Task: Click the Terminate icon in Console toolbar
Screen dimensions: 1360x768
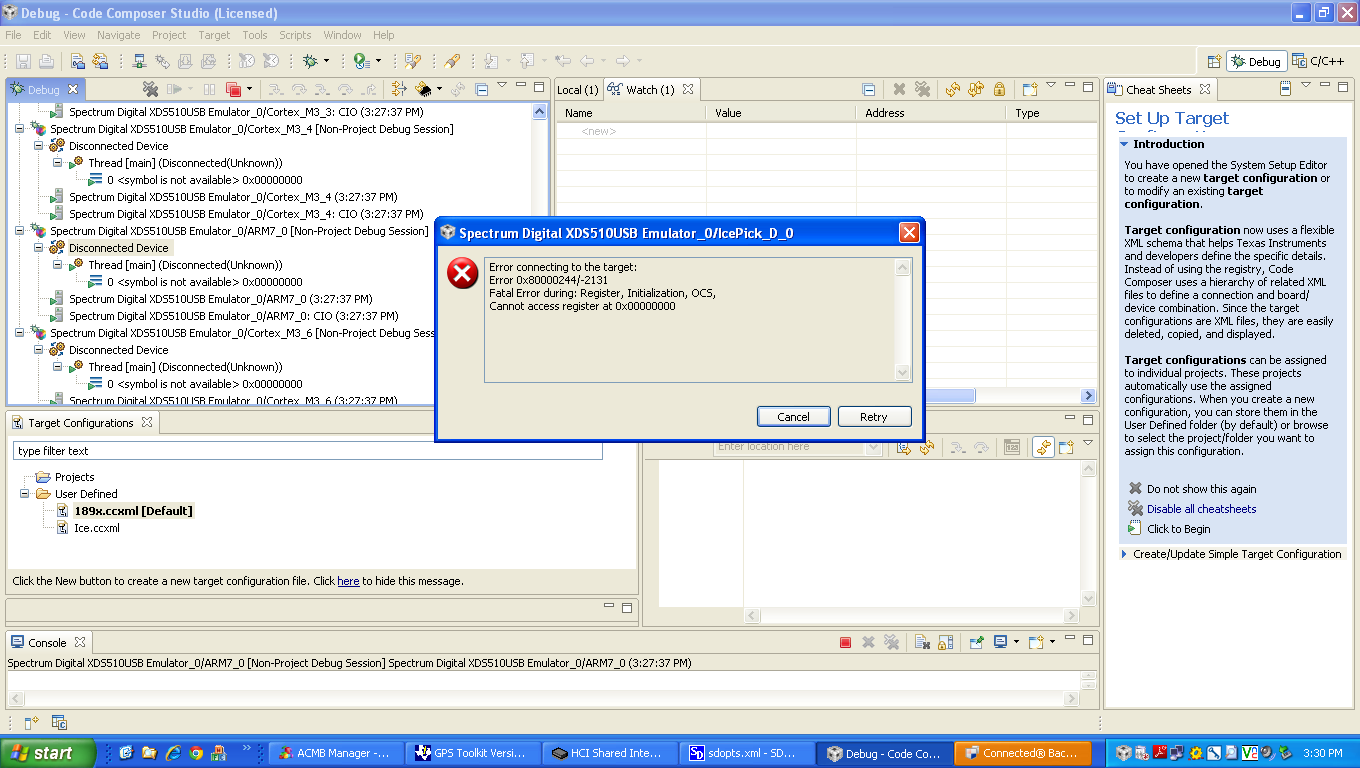Action: 845,642
